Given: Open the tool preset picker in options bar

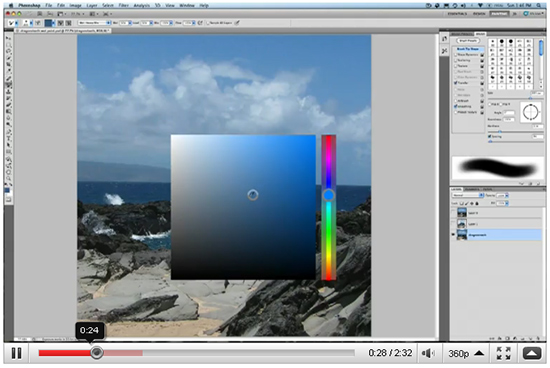Looking at the screenshot, I should point(13,23).
